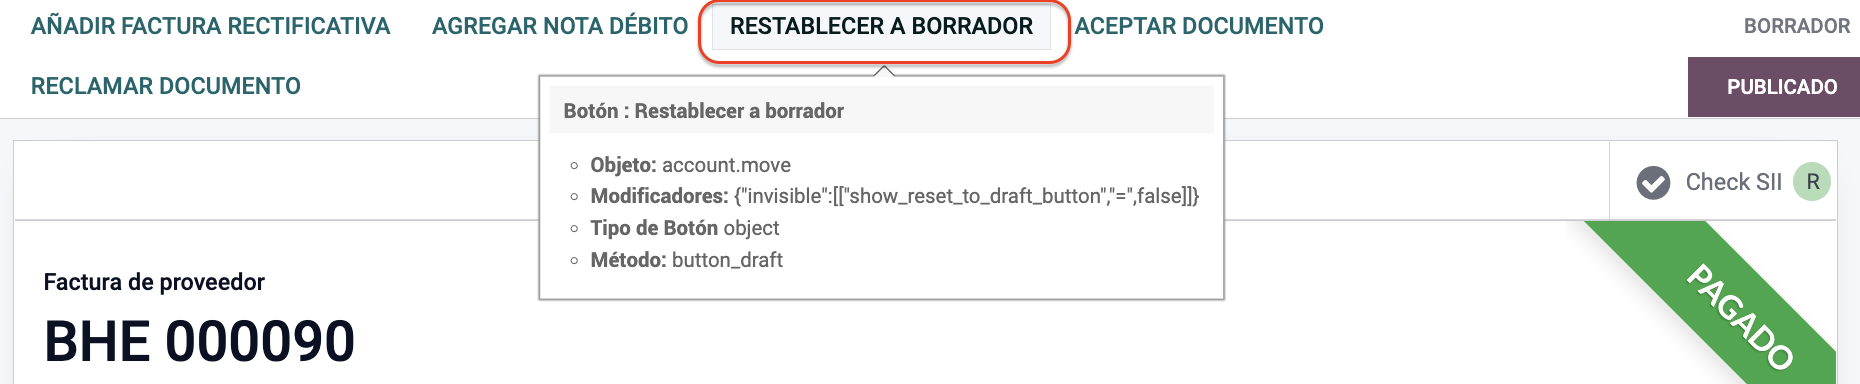Screen dimensions: 1860x384
Task: Click the green R avatar icon
Action: coord(1812,182)
